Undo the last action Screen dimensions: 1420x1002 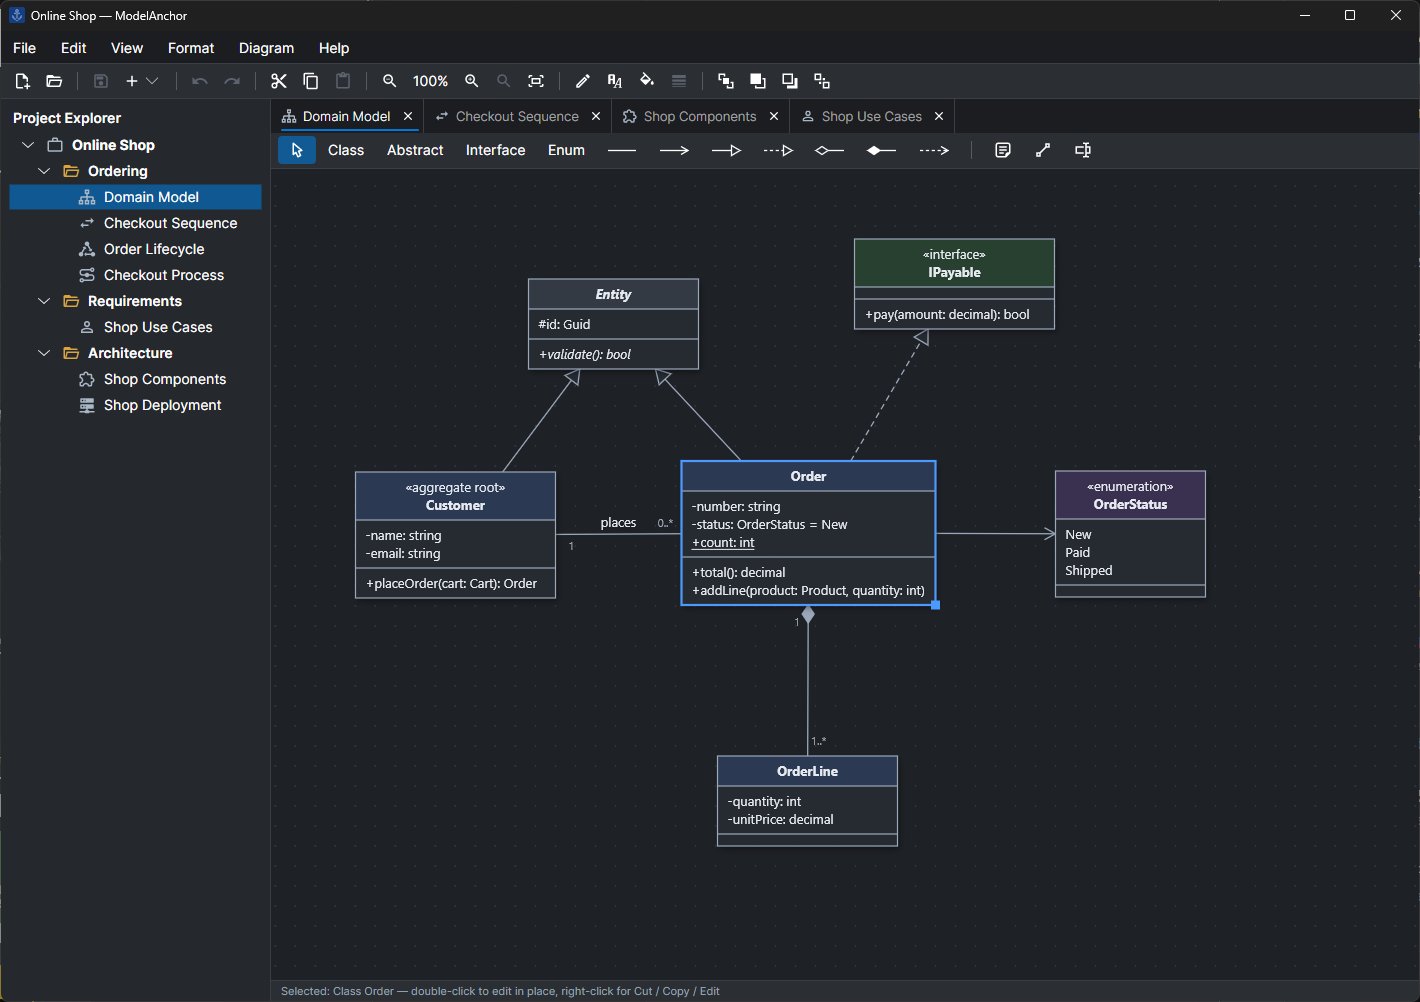pyautogui.click(x=199, y=81)
